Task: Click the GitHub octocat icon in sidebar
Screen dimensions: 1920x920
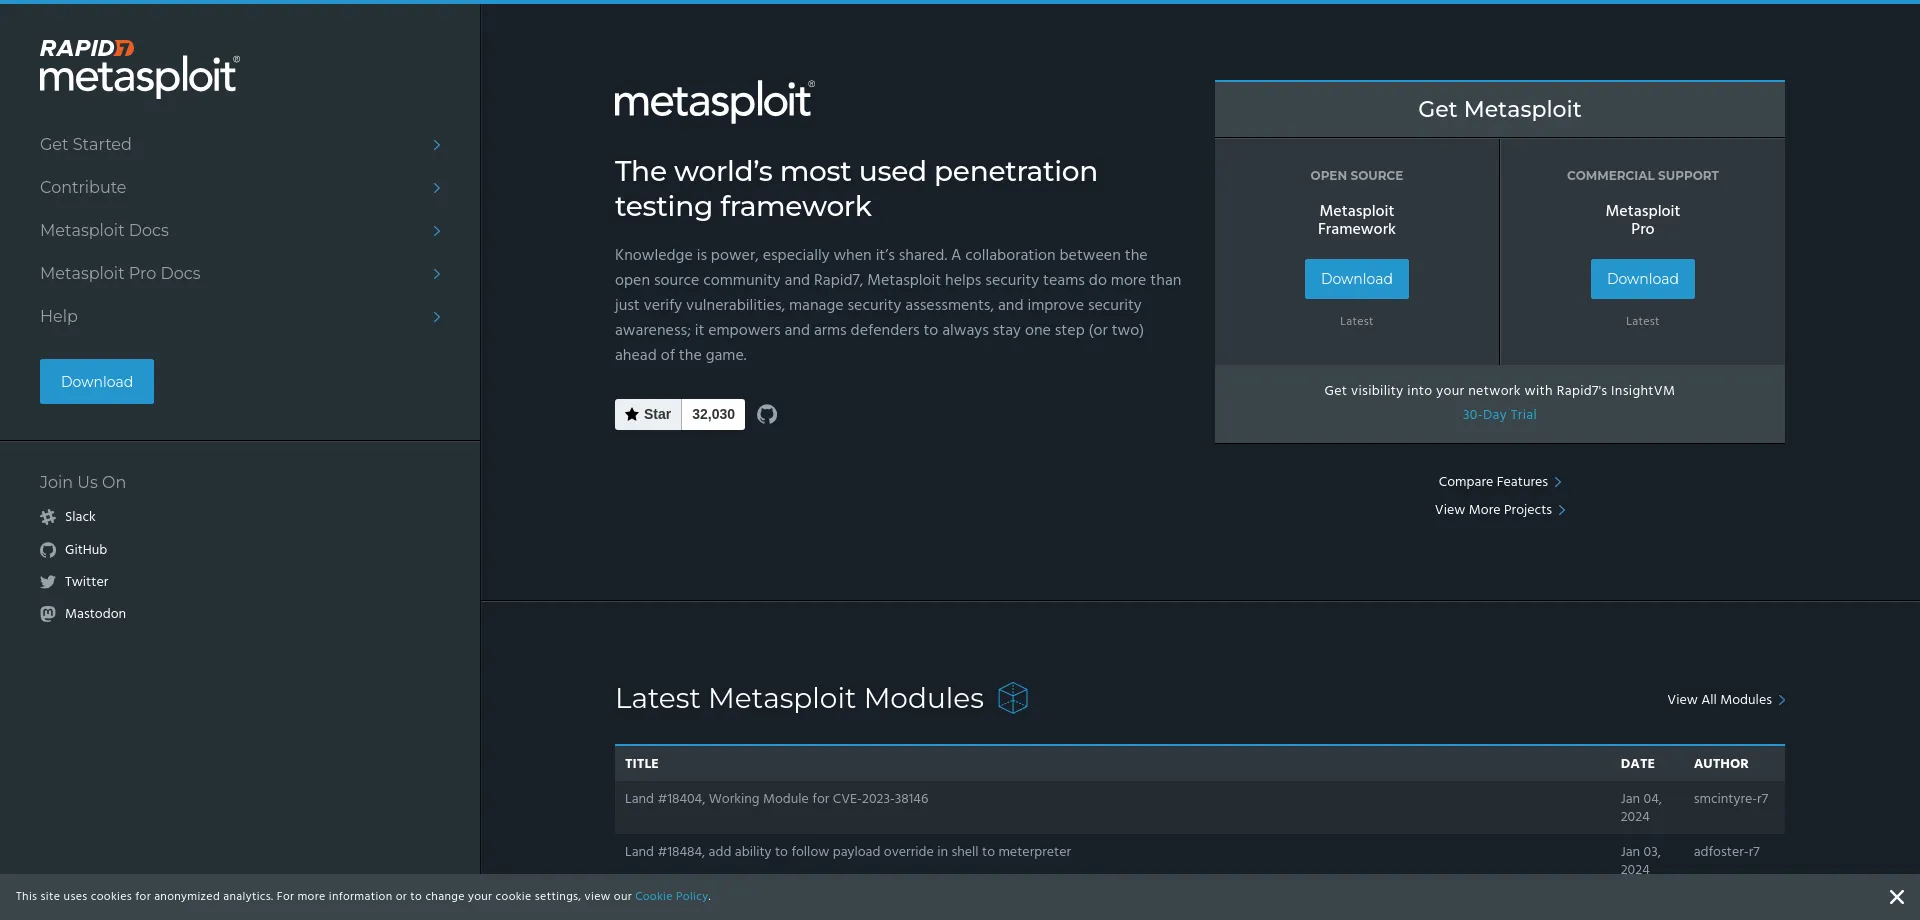Action: pos(48,550)
